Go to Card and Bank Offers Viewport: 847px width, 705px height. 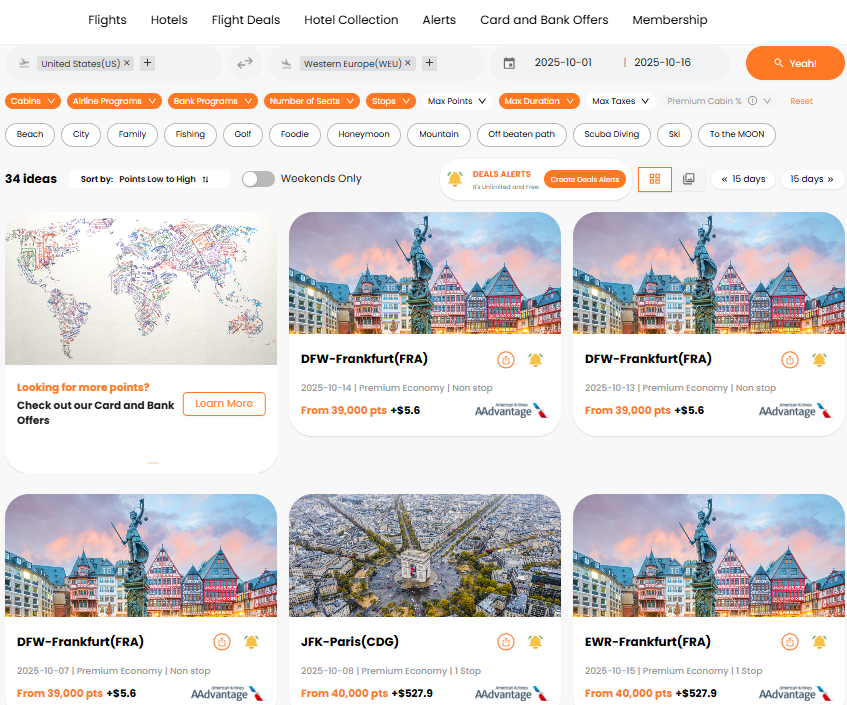(544, 20)
